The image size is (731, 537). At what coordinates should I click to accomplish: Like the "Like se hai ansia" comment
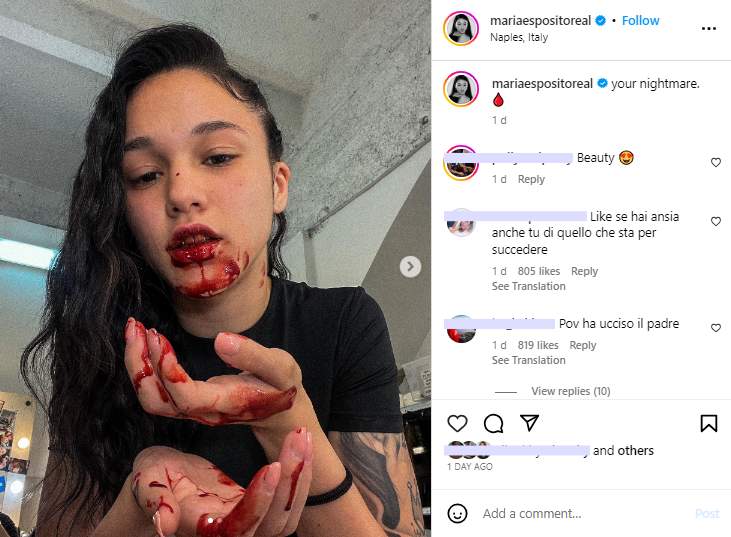(x=715, y=221)
